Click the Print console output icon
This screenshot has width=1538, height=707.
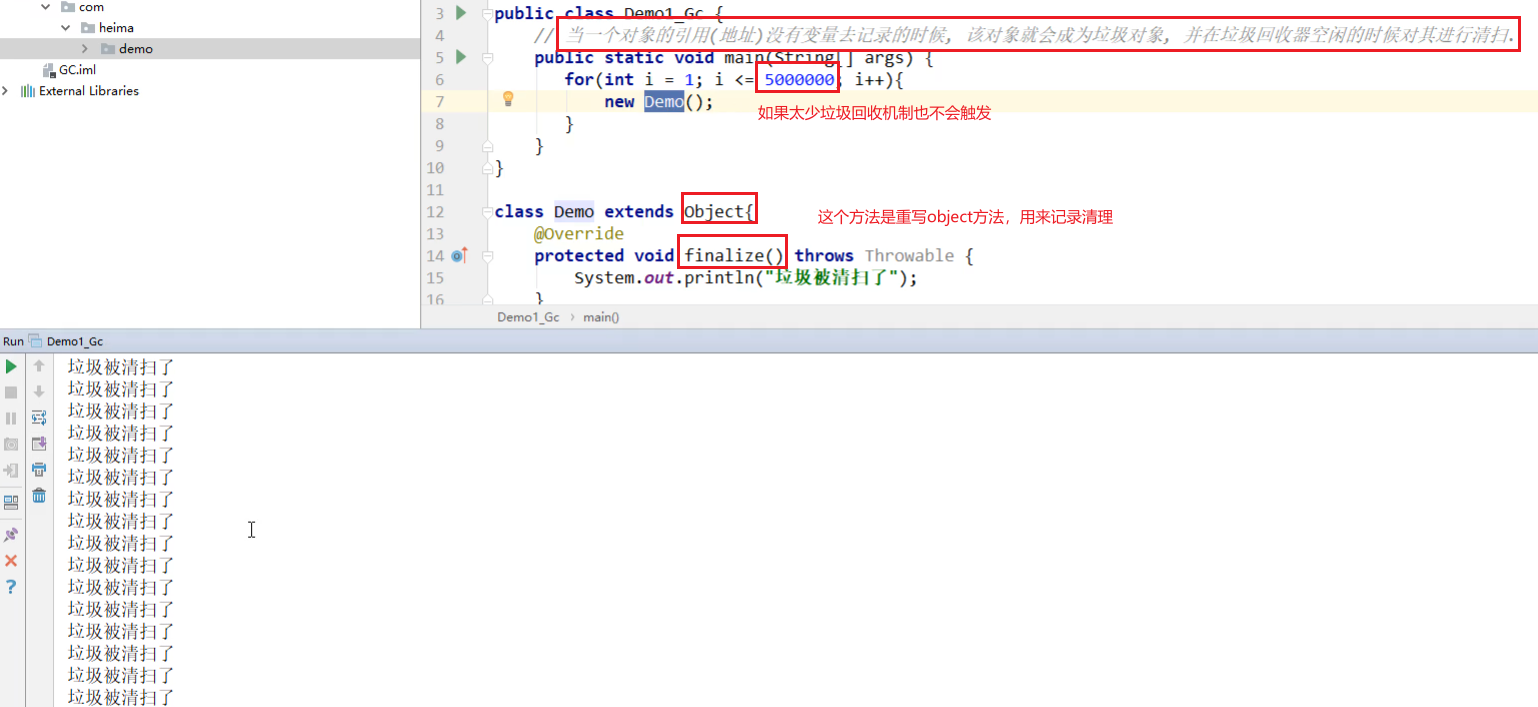(x=39, y=470)
